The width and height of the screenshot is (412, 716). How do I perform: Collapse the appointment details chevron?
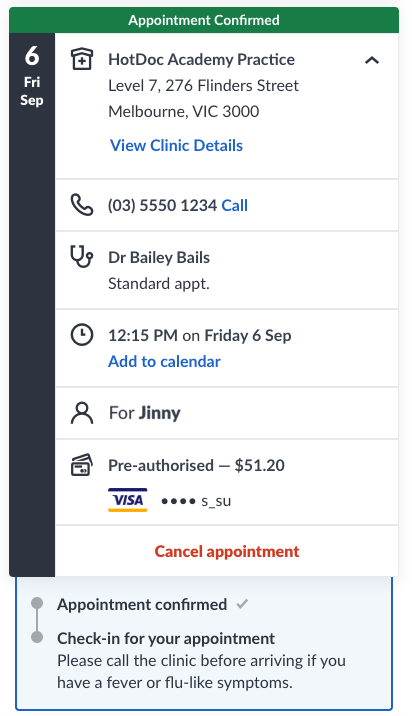(x=372, y=60)
